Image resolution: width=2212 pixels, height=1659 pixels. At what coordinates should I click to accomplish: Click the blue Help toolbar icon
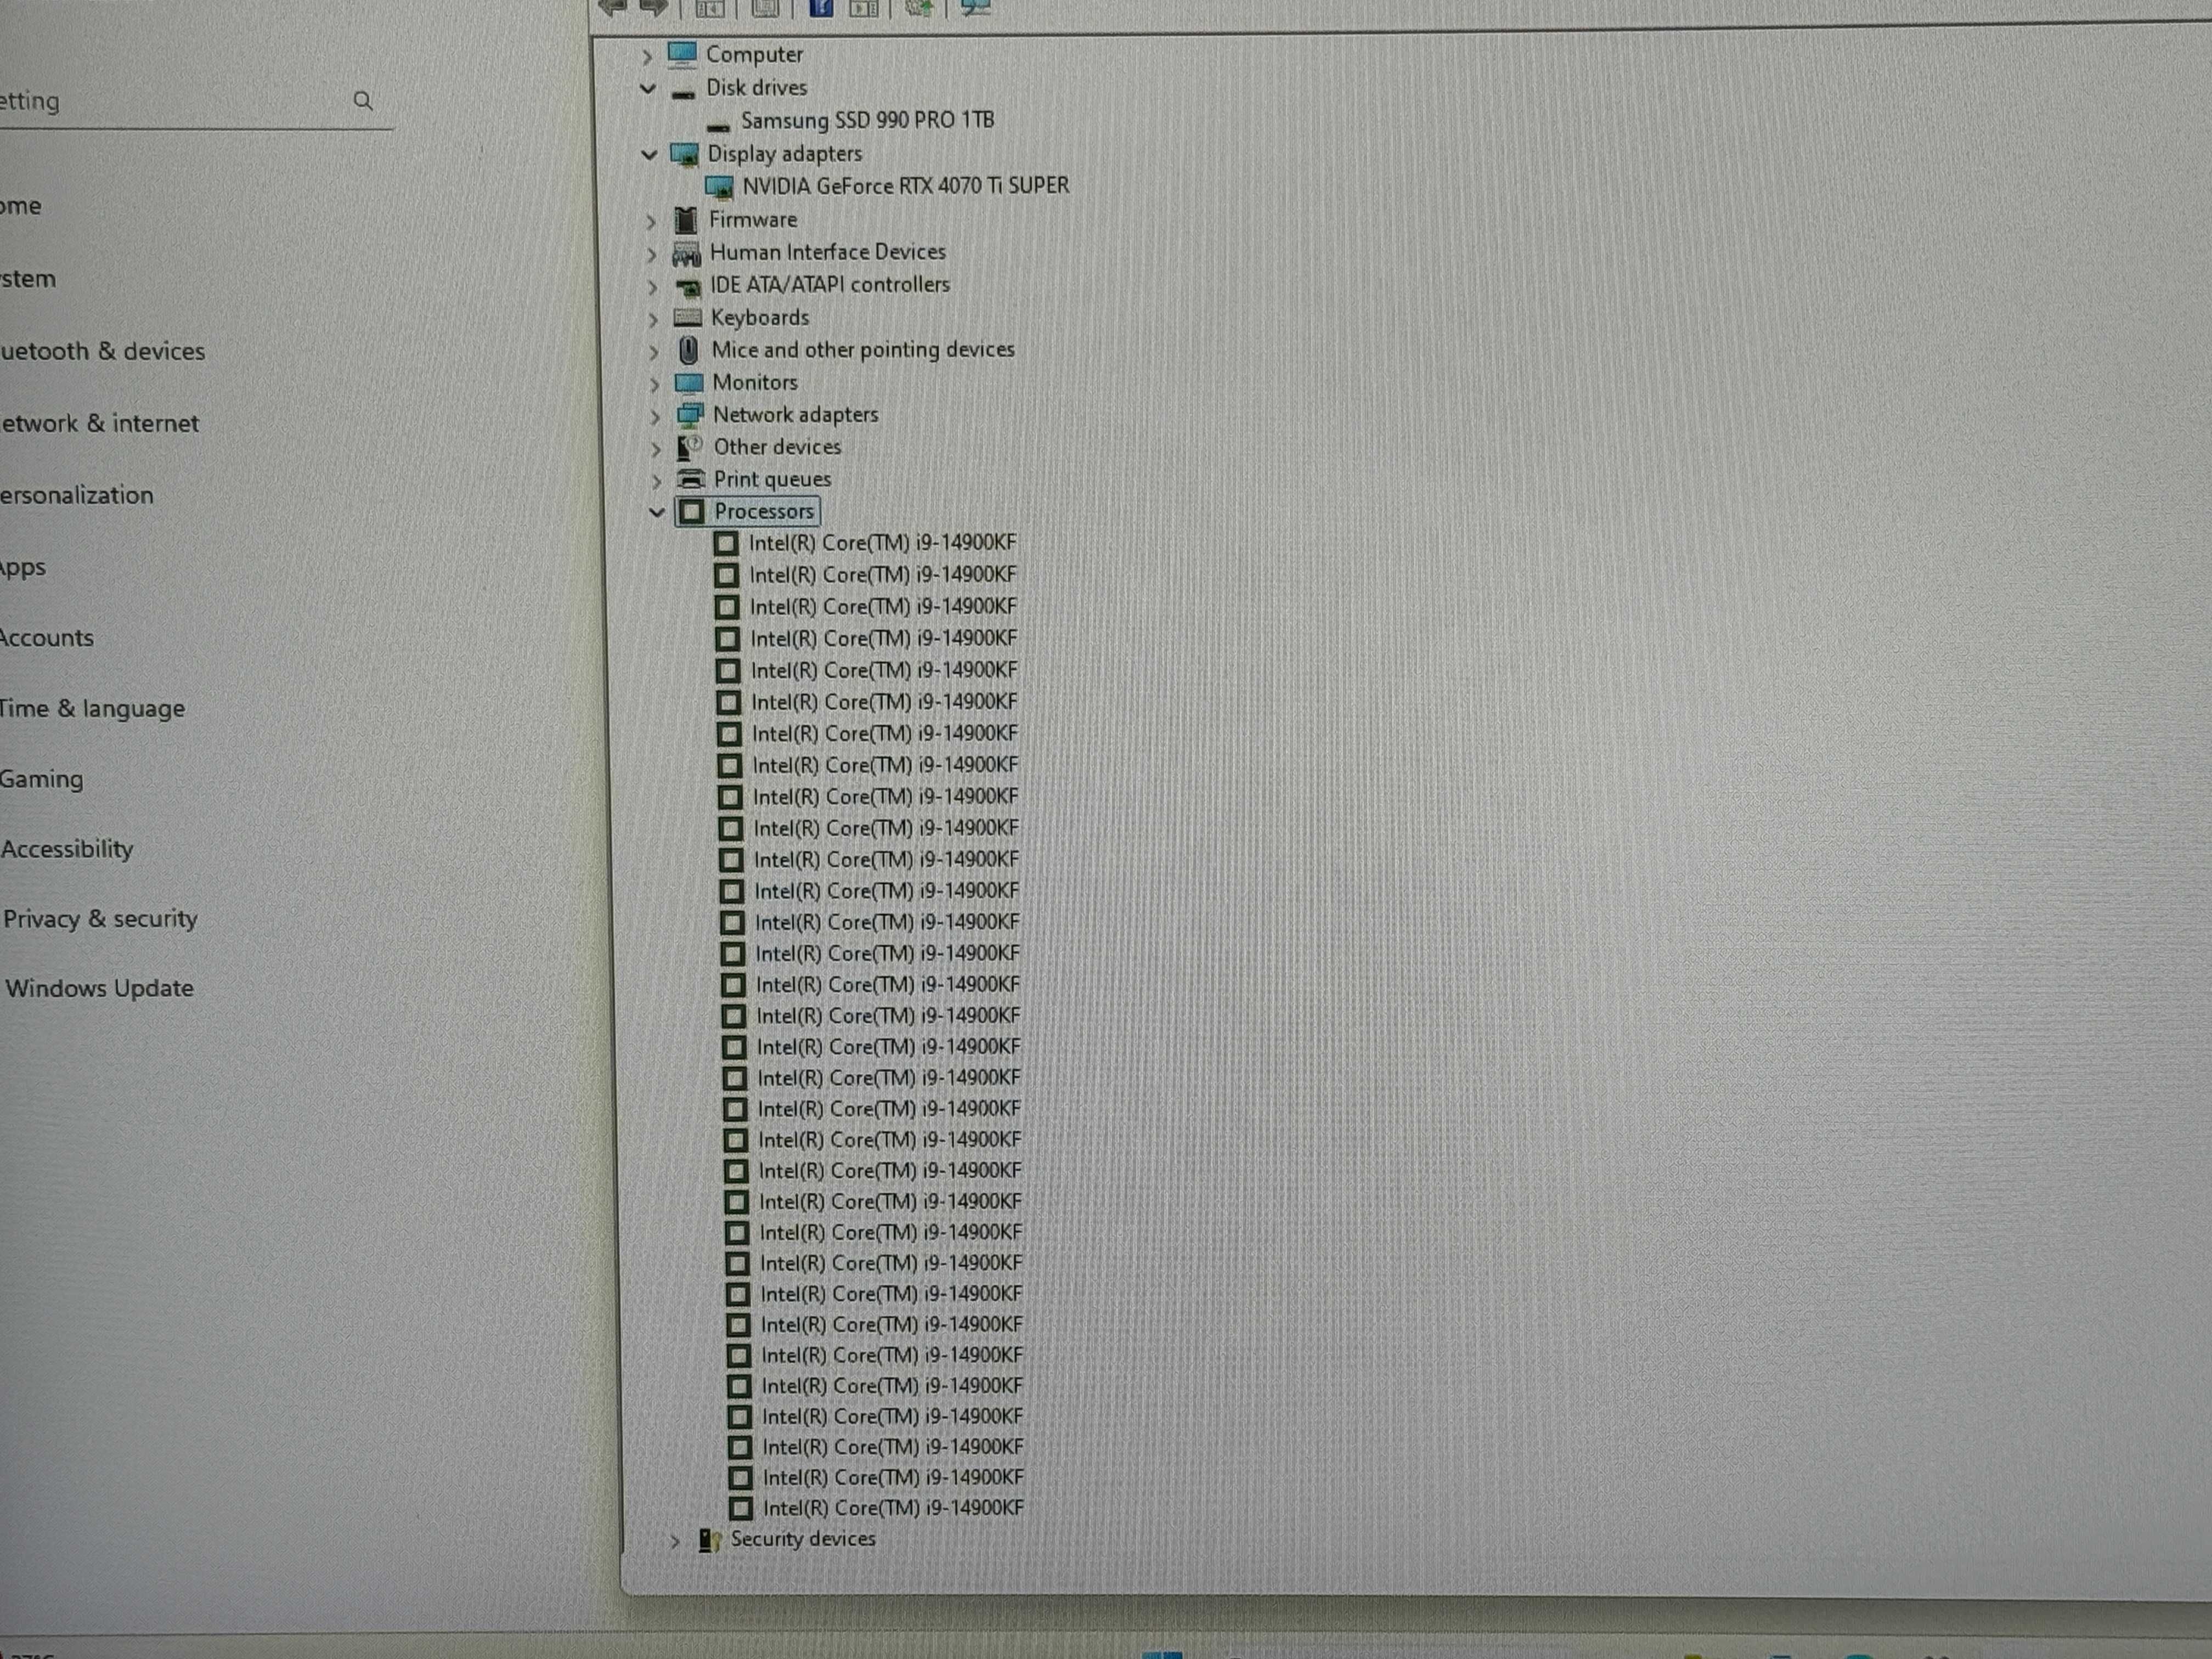(x=821, y=7)
